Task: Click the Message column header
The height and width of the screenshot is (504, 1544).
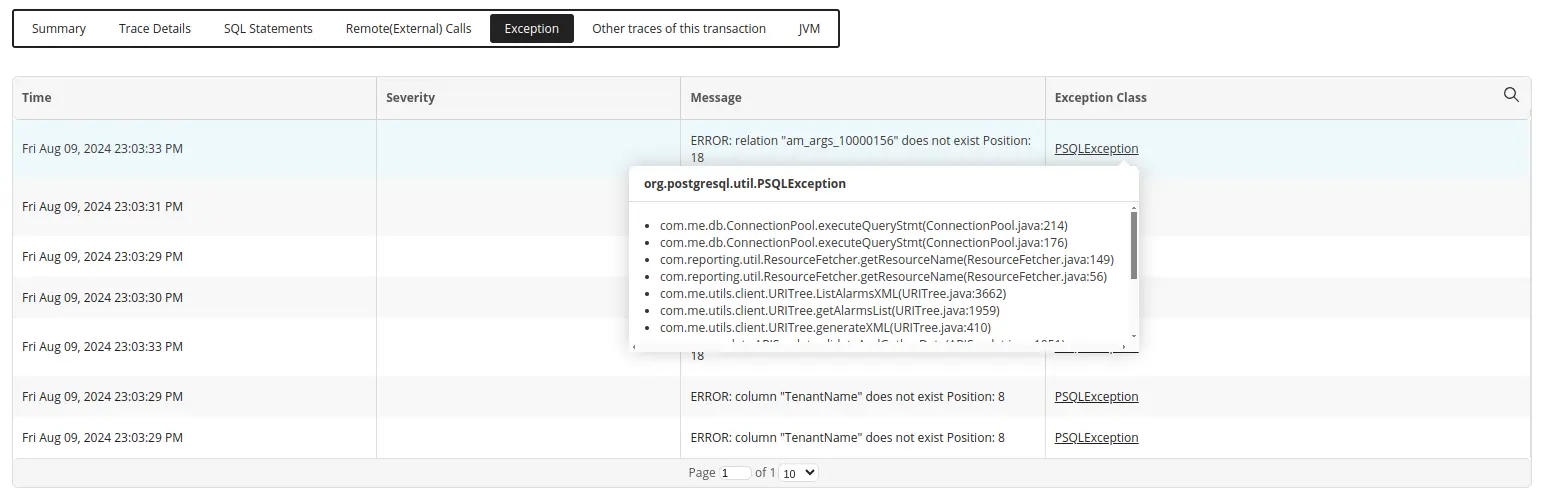Action: [x=716, y=98]
